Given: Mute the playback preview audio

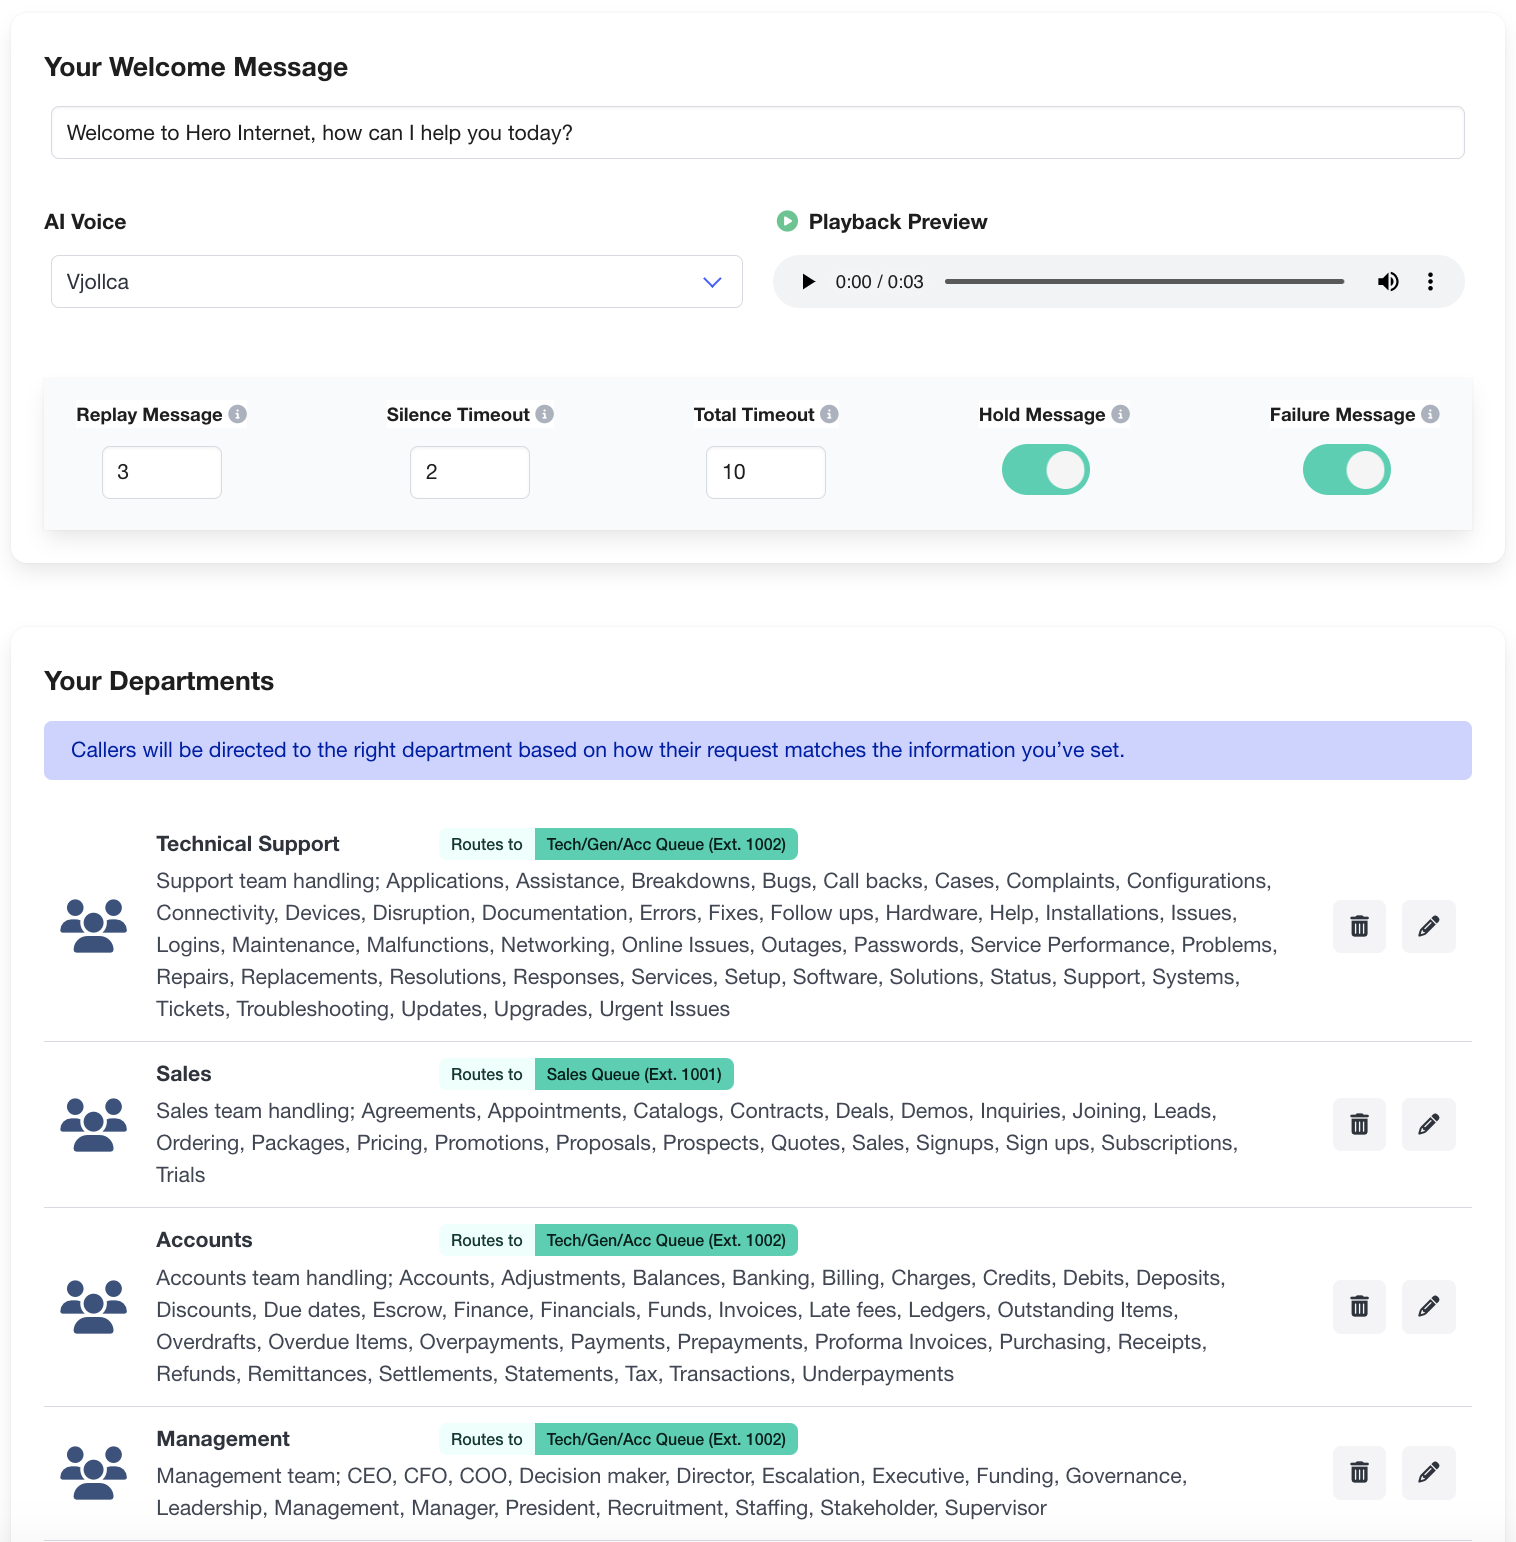Looking at the screenshot, I should (1388, 282).
